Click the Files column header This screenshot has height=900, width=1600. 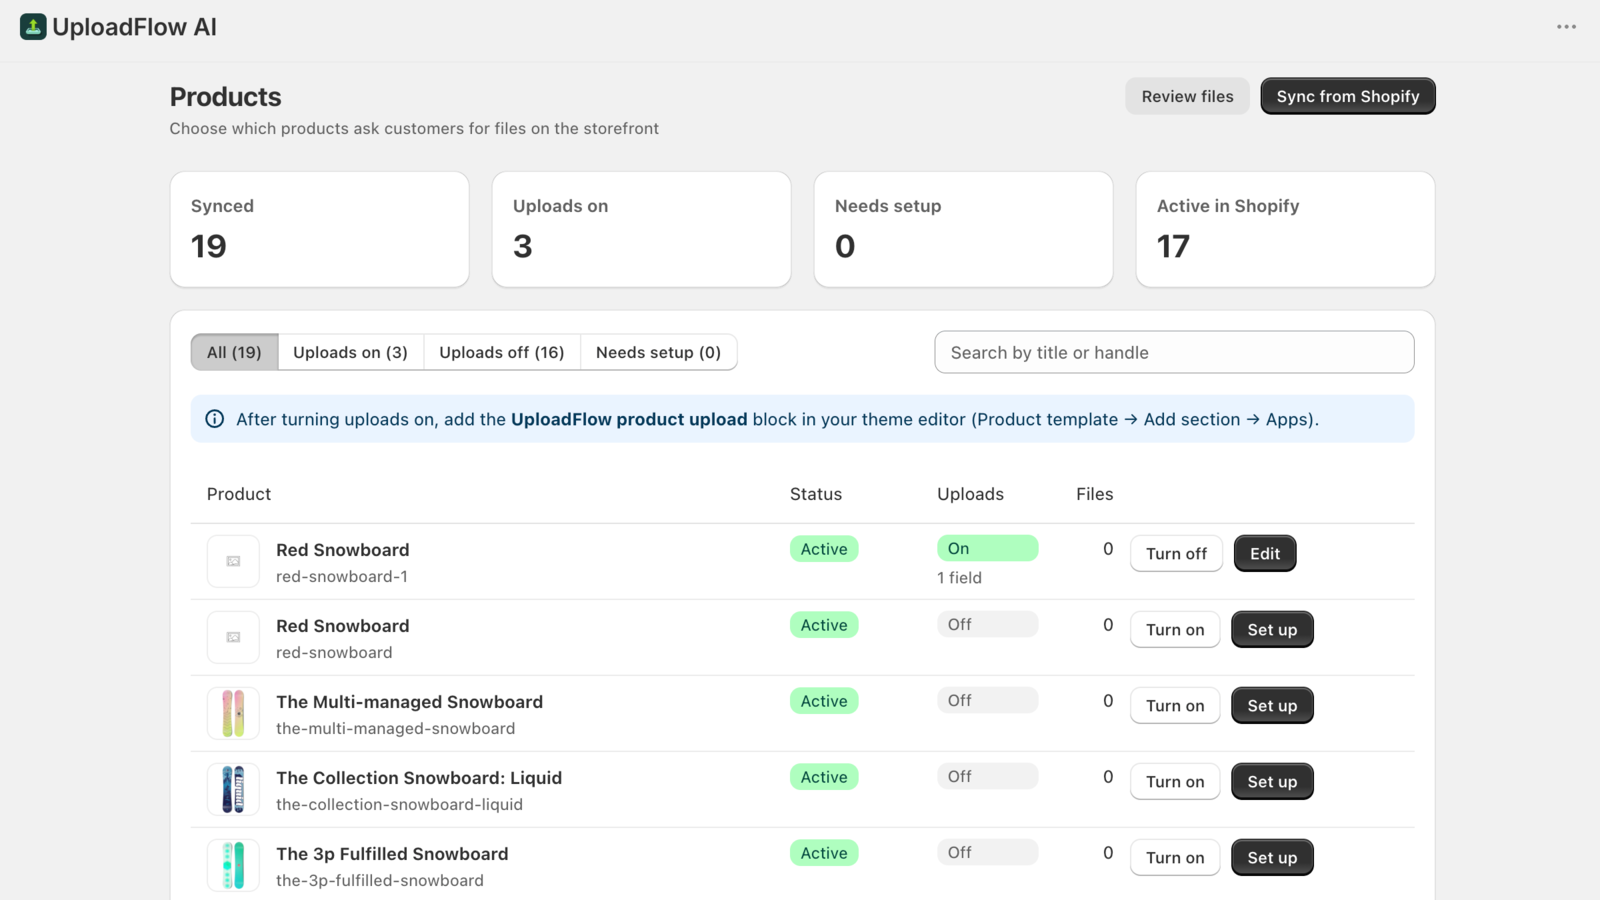1095,494
